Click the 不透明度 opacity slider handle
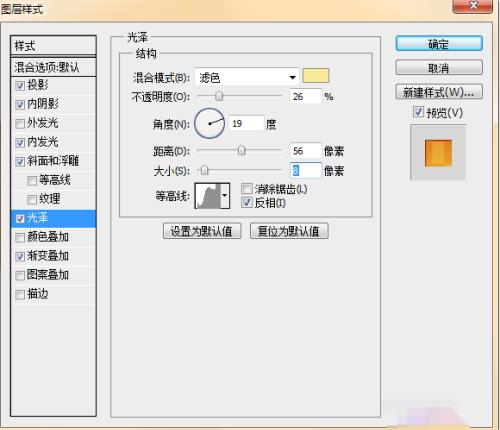The image size is (500, 430). click(219, 96)
